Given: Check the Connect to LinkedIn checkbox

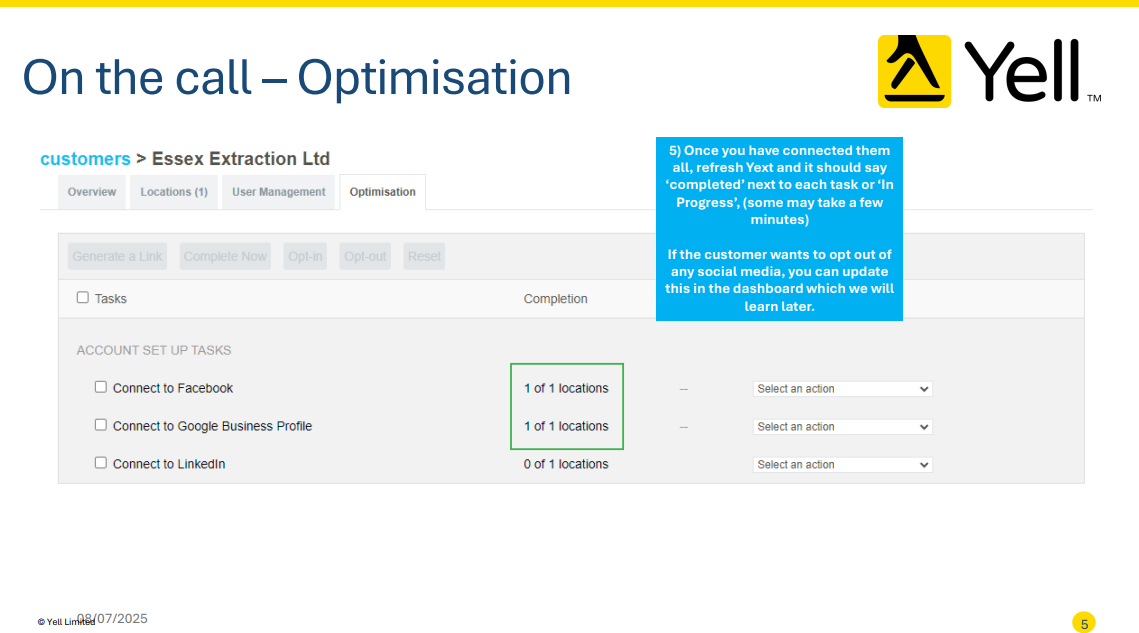Looking at the screenshot, I should point(101,463).
